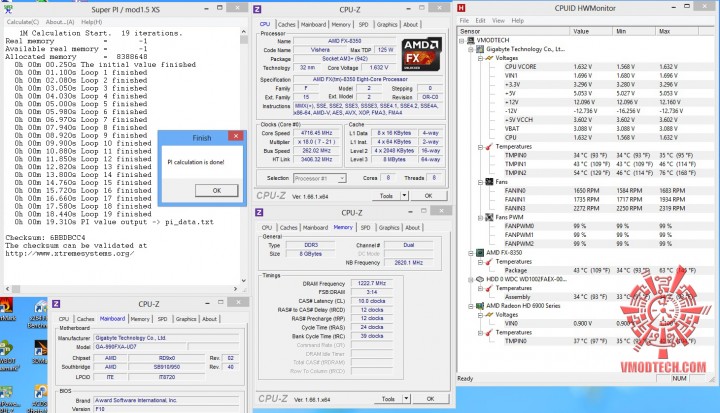This screenshot has height=413, width=720.
Task: Click the red H icon of HWMonitor
Action: pos(461,8)
